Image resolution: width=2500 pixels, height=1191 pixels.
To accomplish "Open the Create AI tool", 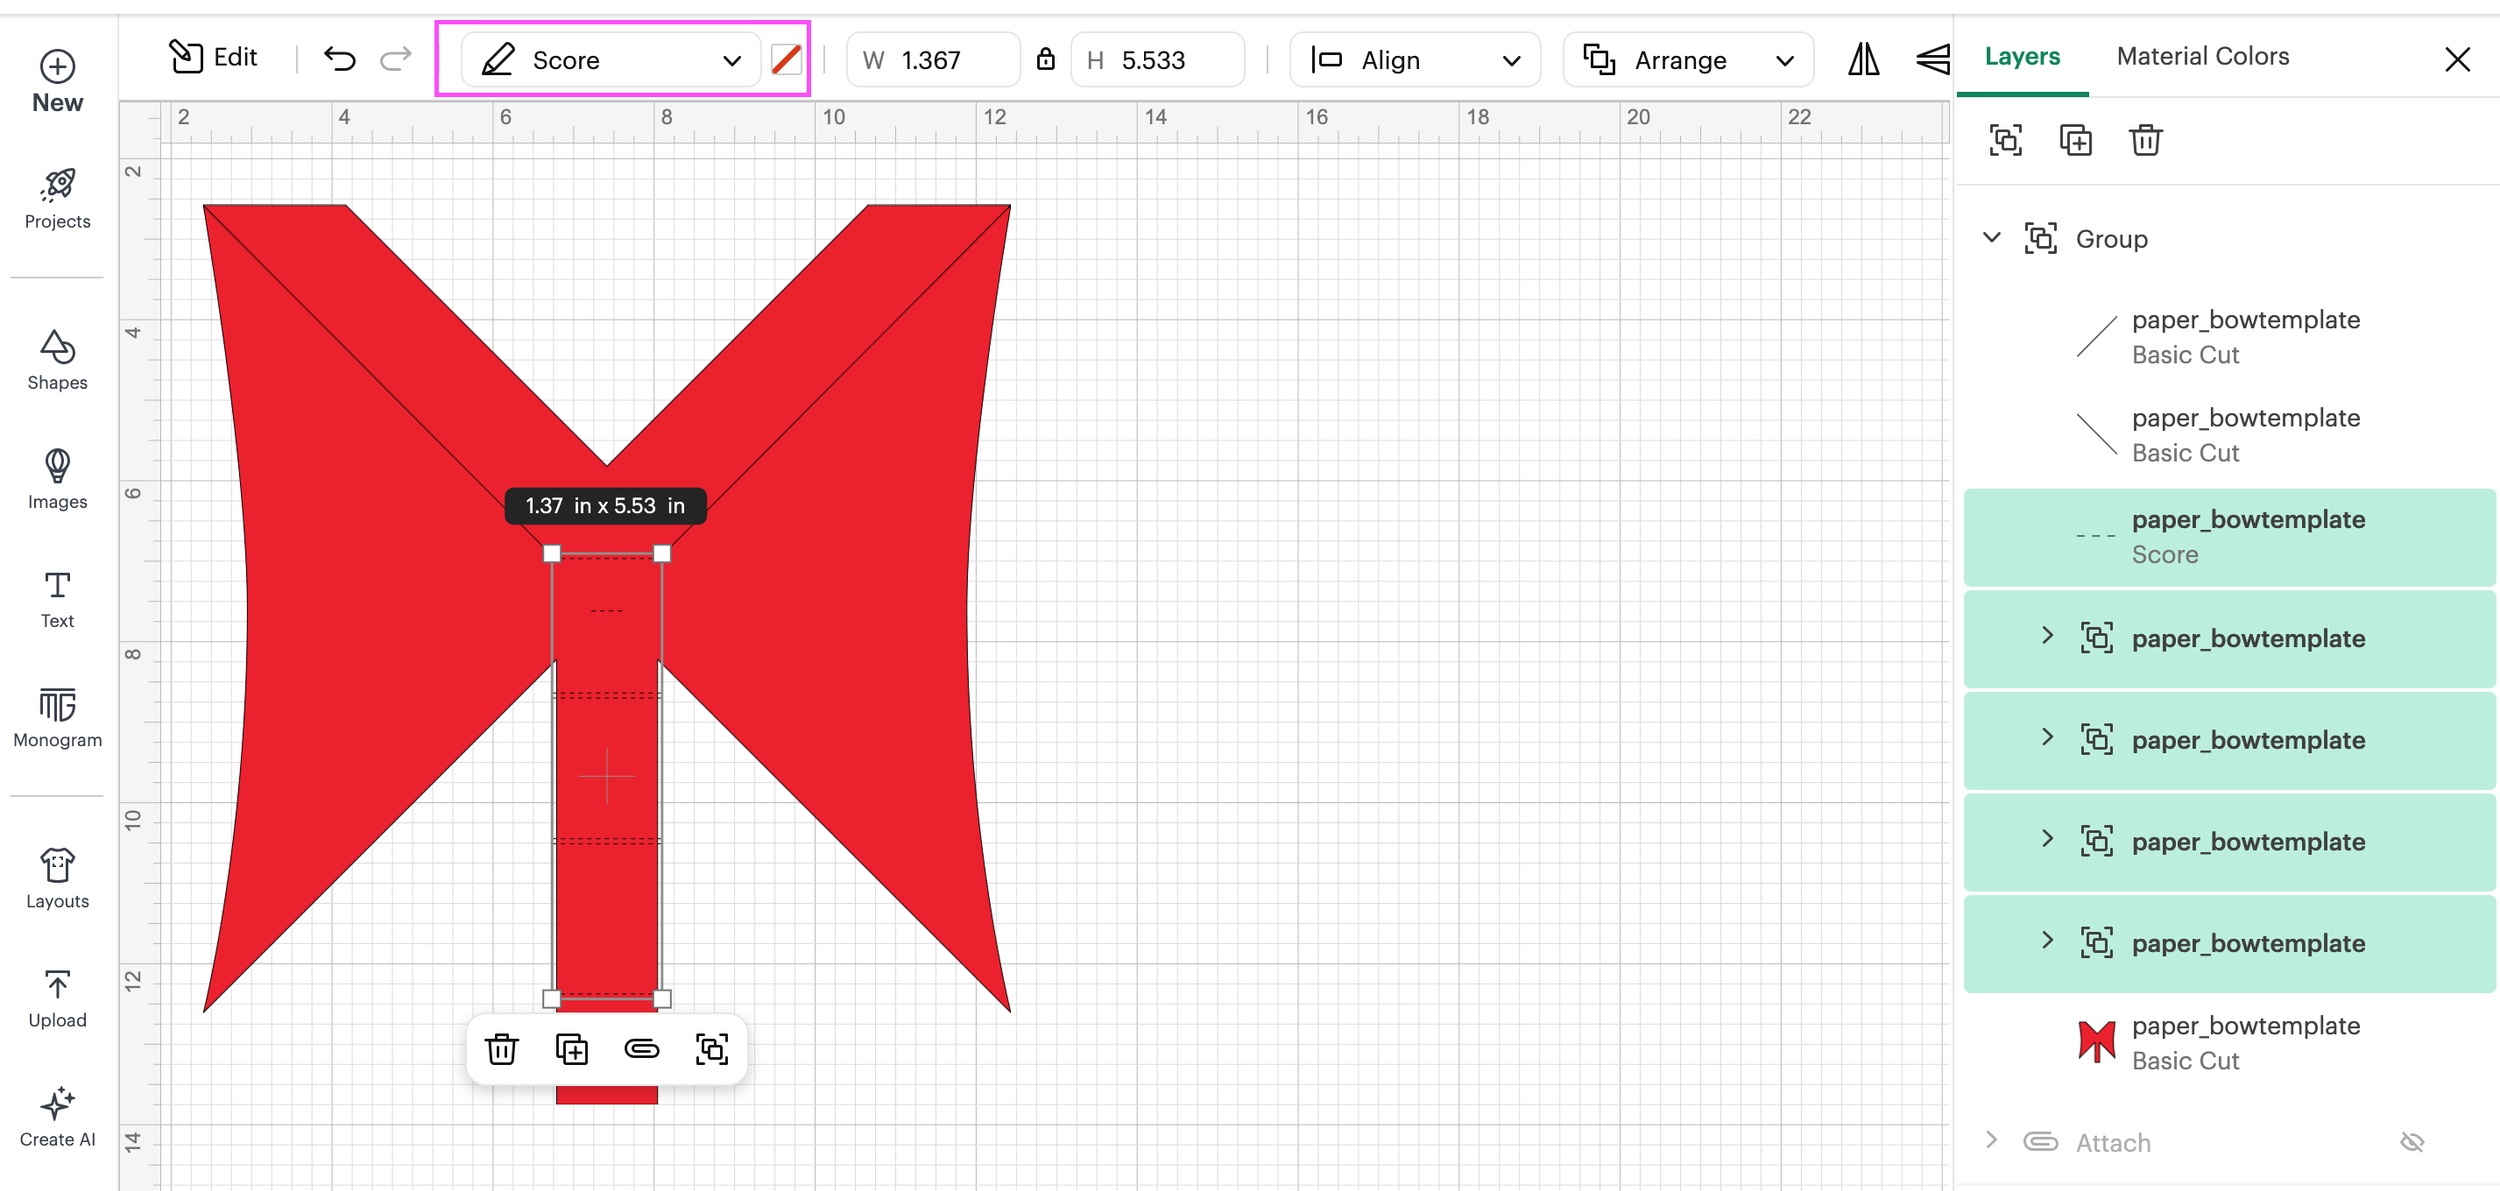I will [57, 1116].
